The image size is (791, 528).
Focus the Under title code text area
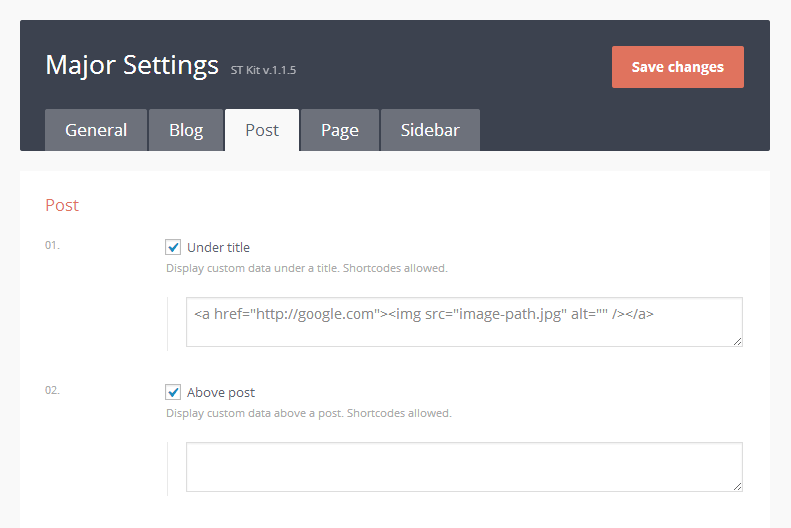click(x=464, y=322)
